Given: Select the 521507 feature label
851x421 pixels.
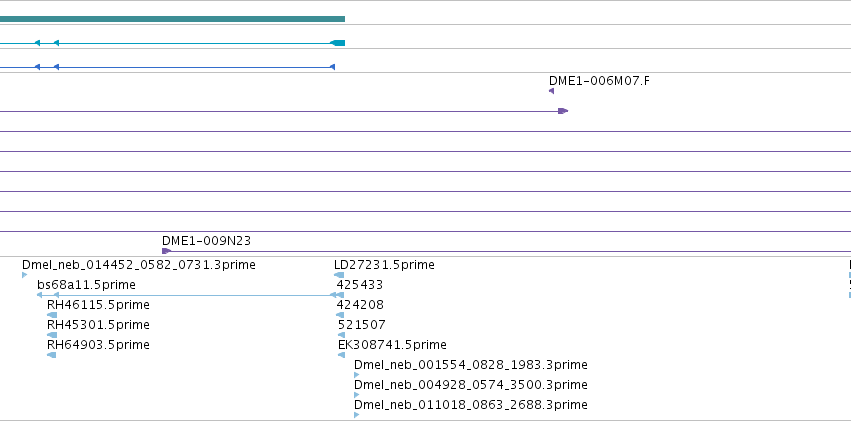Looking at the screenshot, I should (x=361, y=325).
